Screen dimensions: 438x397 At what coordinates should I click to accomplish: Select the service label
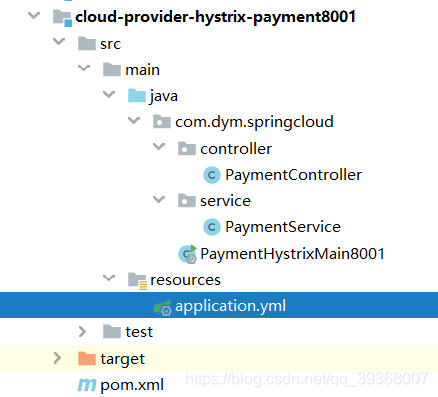225,201
